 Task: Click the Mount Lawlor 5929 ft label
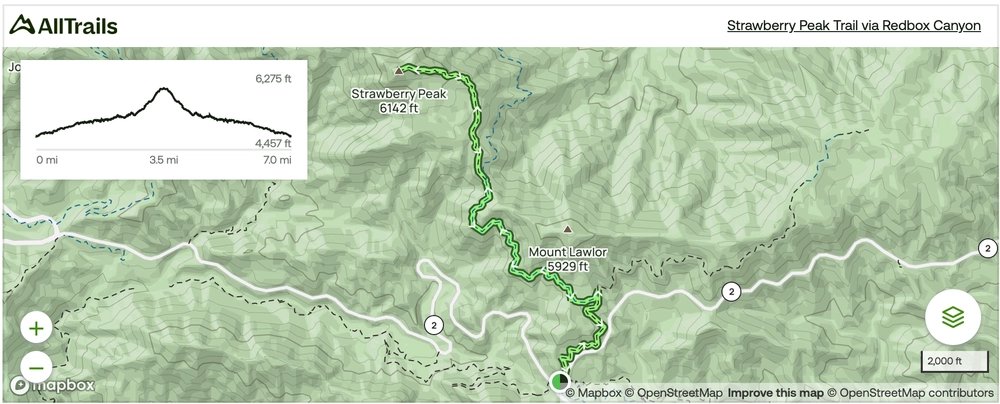pos(568,260)
